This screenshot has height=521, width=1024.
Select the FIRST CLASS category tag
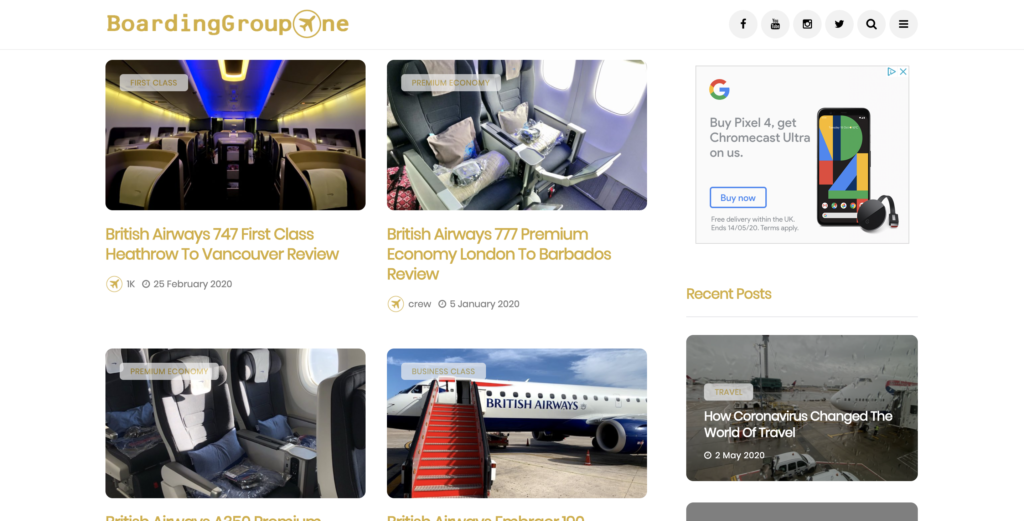[x=153, y=83]
